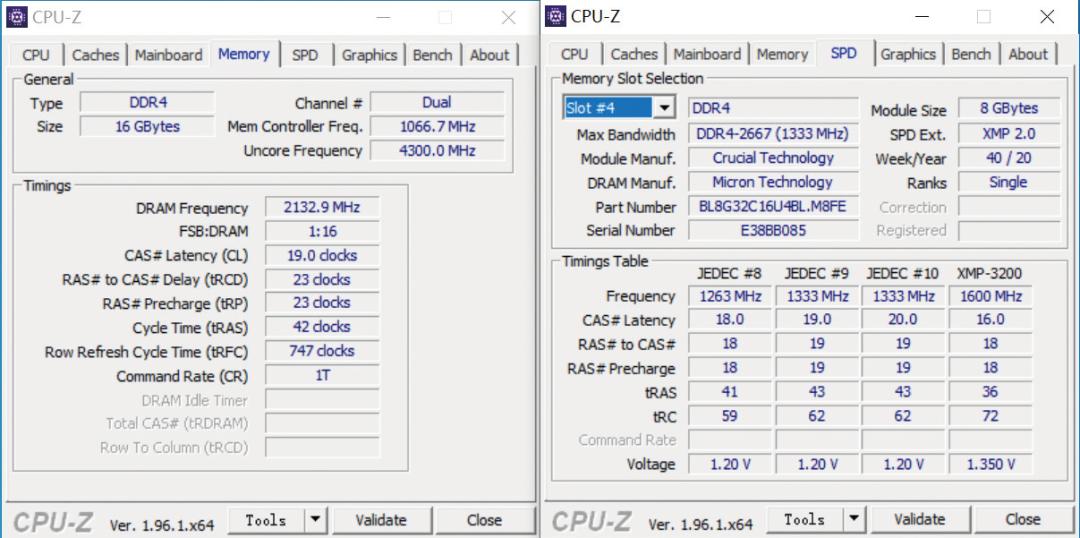Screen dimensions: 1080x538
Task: Click Module Manuf. Crucial Technology field
Action: click(x=773, y=158)
